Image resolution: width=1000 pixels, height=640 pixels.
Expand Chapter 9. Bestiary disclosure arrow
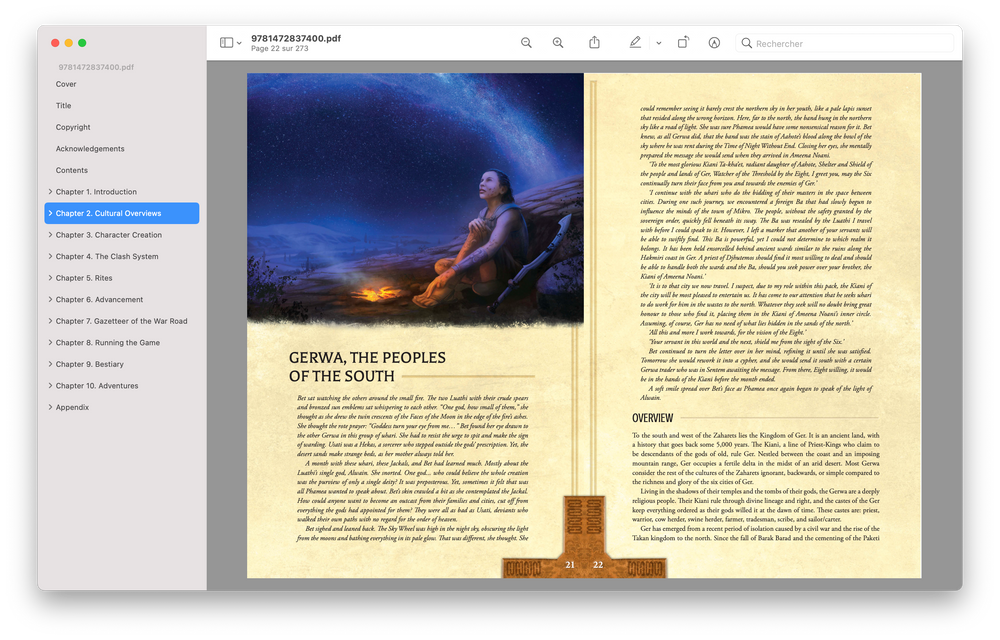tap(50, 364)
